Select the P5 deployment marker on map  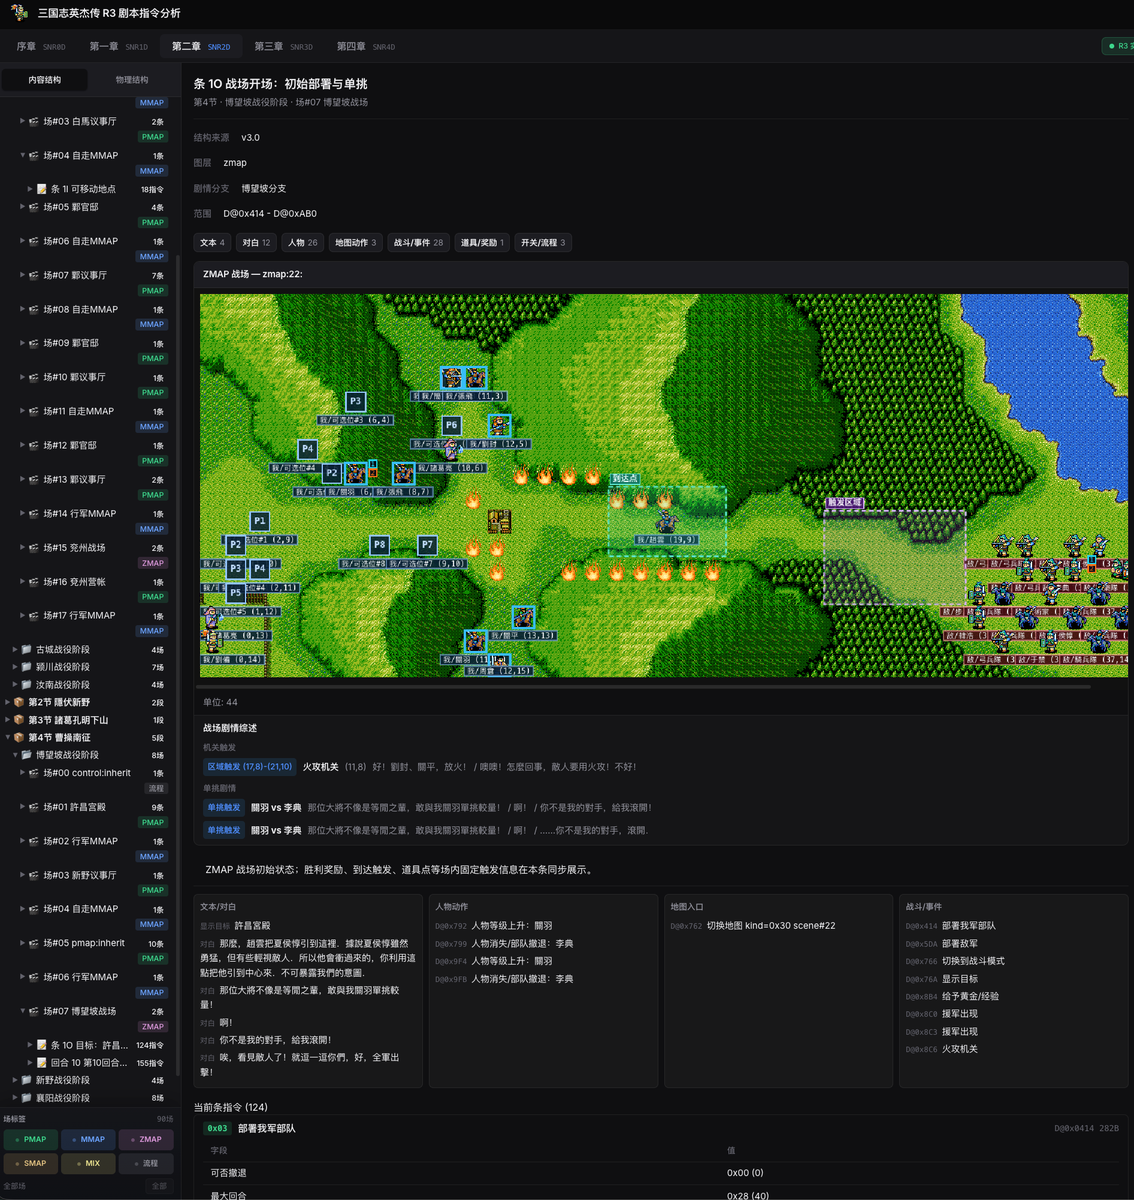coord(236,593)
